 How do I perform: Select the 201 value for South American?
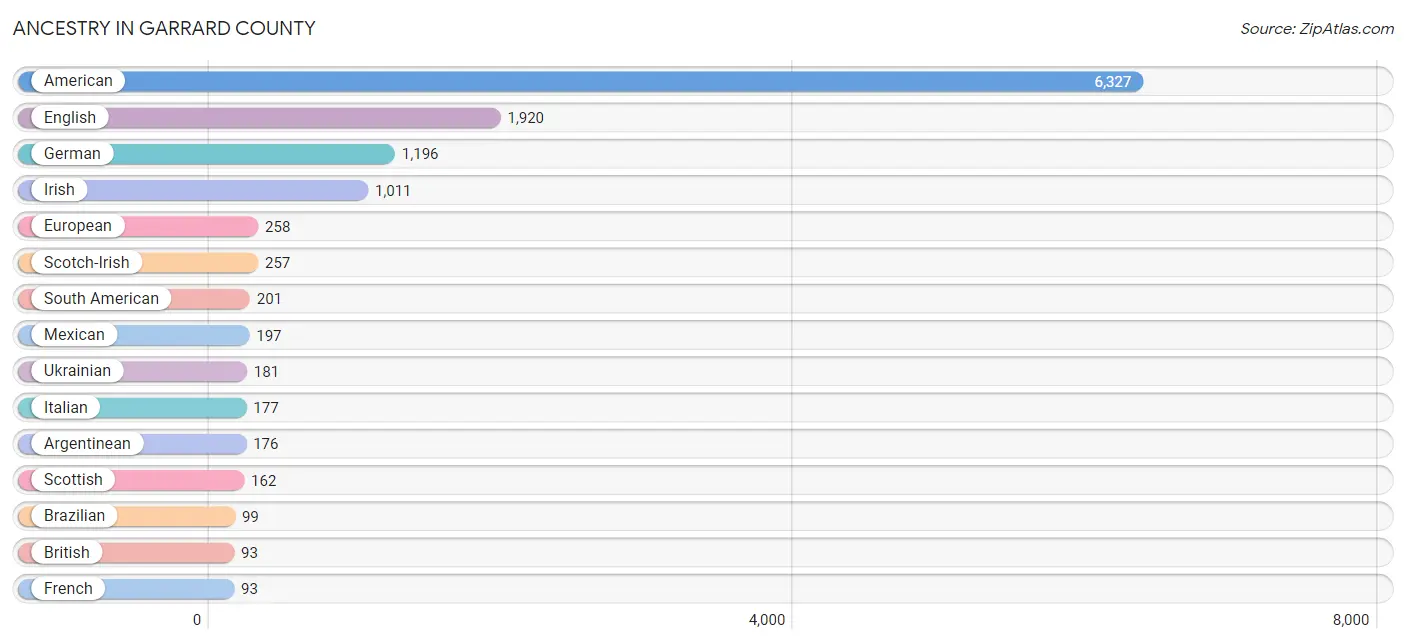click(x=269, y=299)
